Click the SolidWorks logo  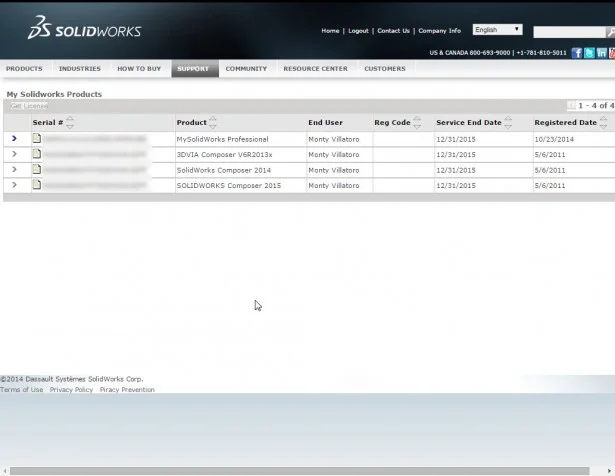(84, 29)
